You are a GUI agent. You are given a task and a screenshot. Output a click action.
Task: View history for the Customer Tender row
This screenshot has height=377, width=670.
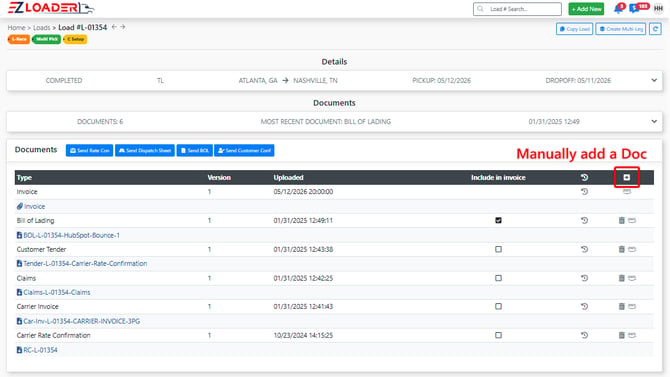[585, 249]
